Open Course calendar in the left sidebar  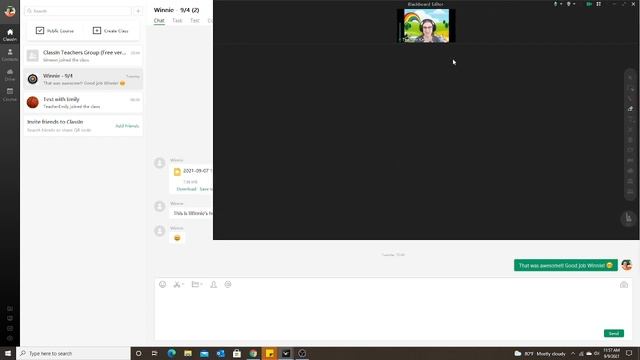coord(10,95)
